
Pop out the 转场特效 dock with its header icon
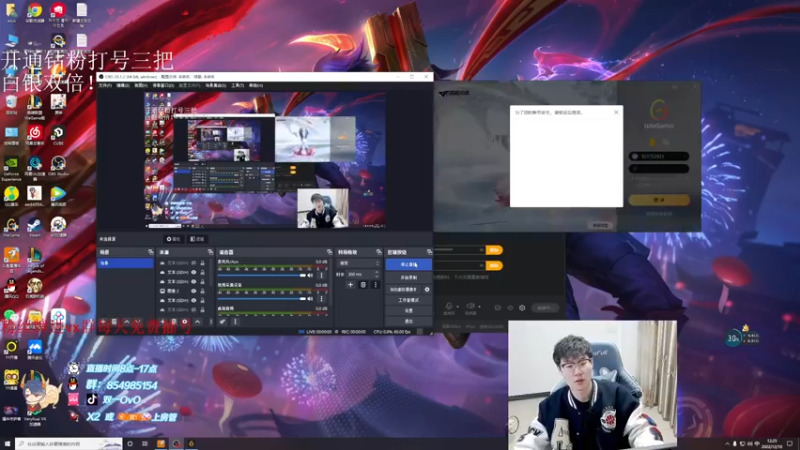click(379, 252)
